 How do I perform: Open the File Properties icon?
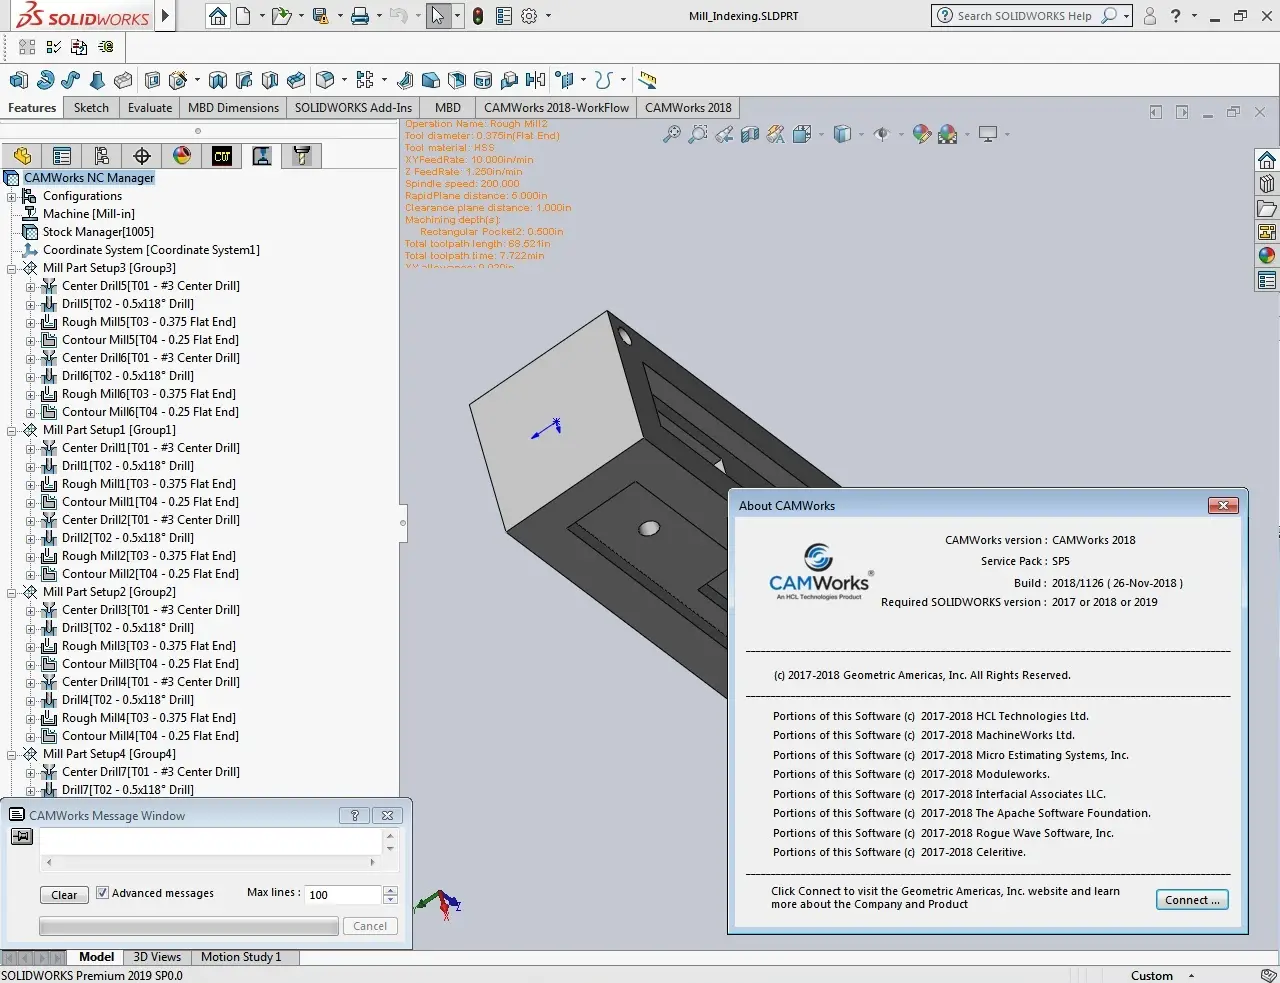[503, 16]
